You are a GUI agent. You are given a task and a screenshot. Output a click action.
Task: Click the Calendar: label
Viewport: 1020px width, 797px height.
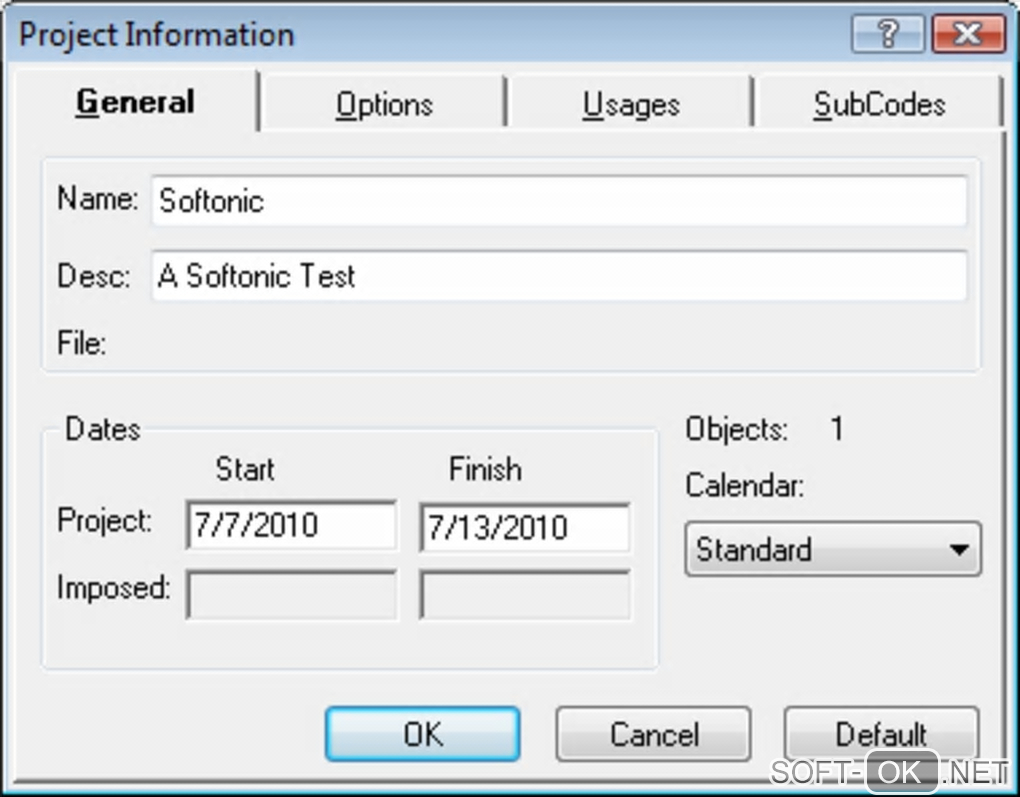click(x=744, y=485)
